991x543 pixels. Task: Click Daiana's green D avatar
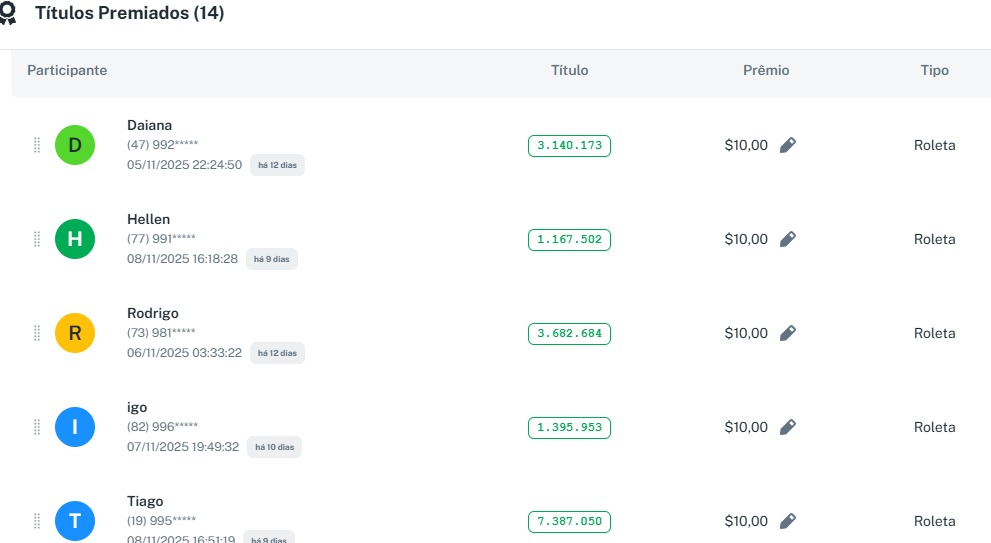point(75,146)
